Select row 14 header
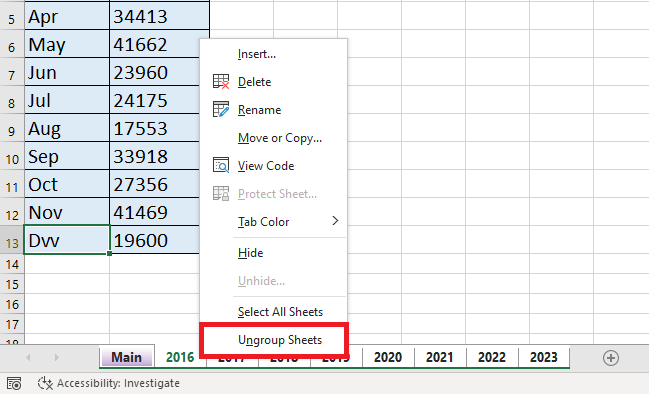The width and height of the screenshot is (649, 394). click(12, 264)
